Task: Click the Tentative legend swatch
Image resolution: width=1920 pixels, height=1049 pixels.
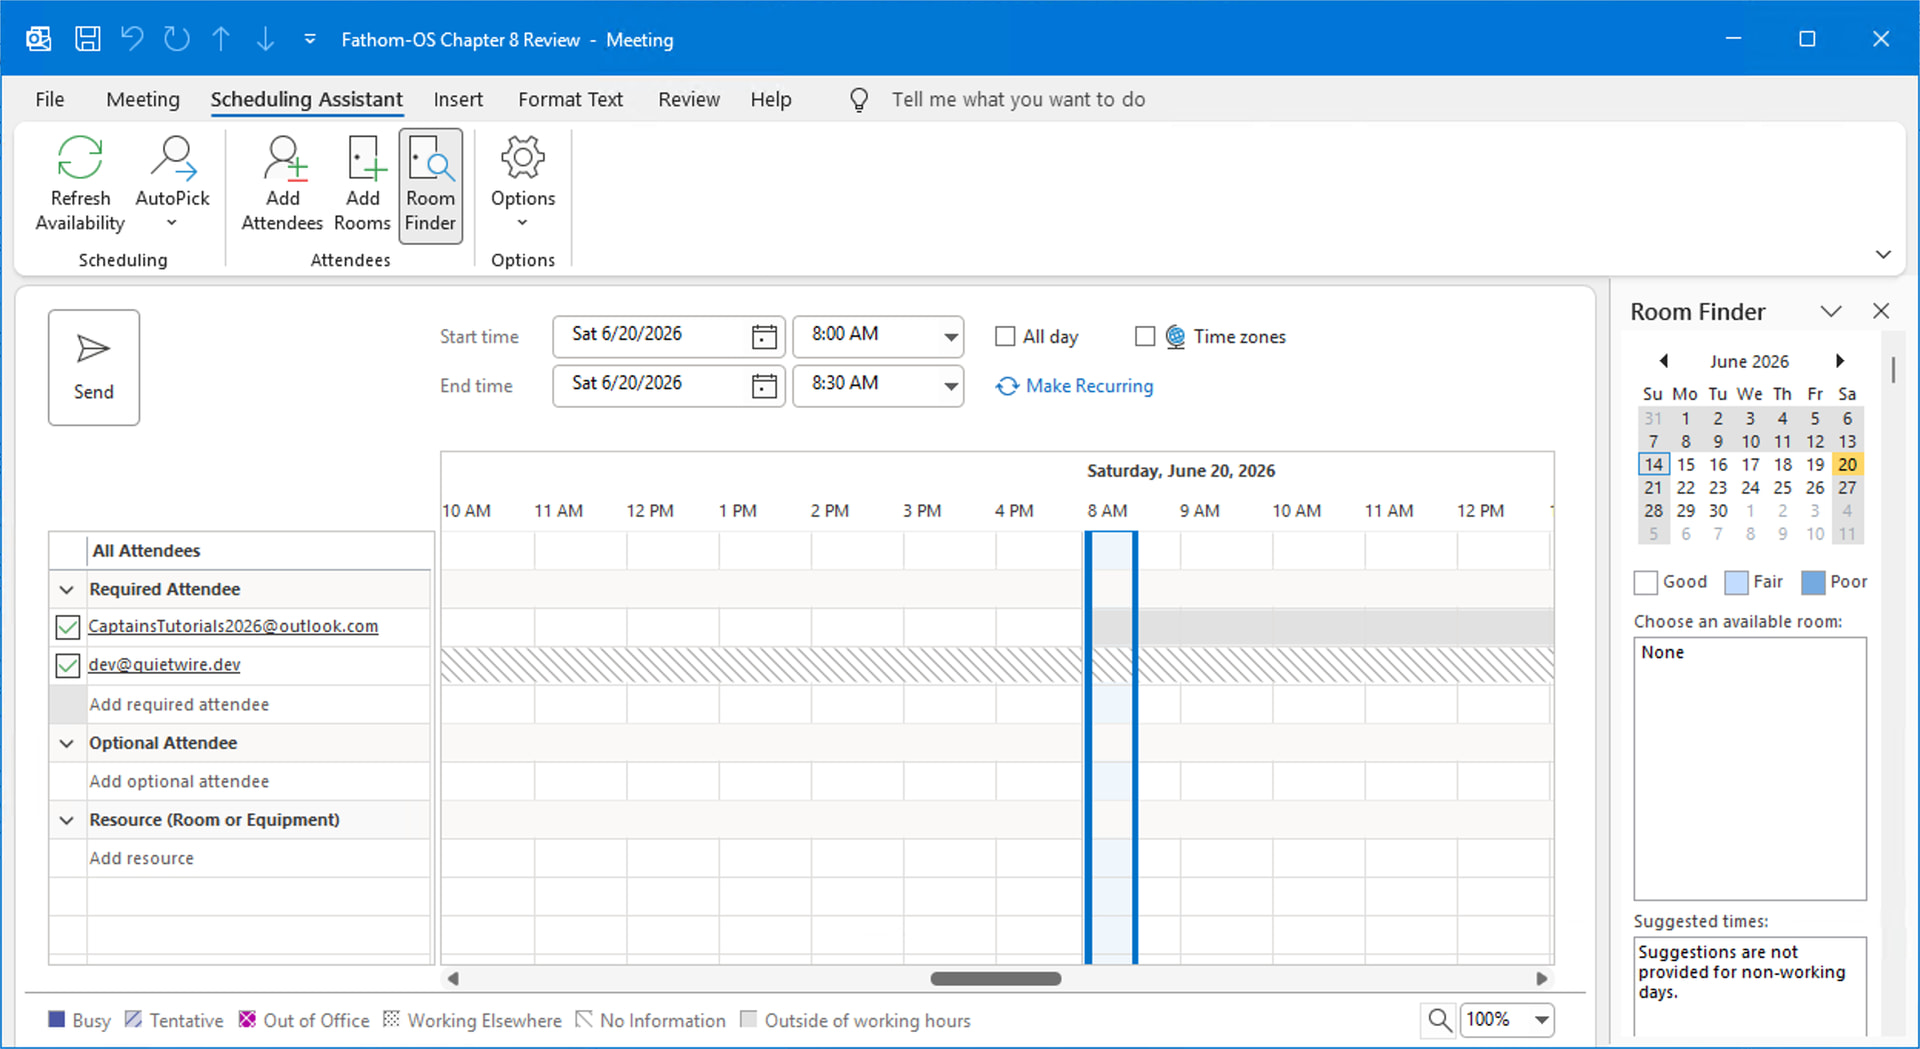Action: (x=133, y=1019)
